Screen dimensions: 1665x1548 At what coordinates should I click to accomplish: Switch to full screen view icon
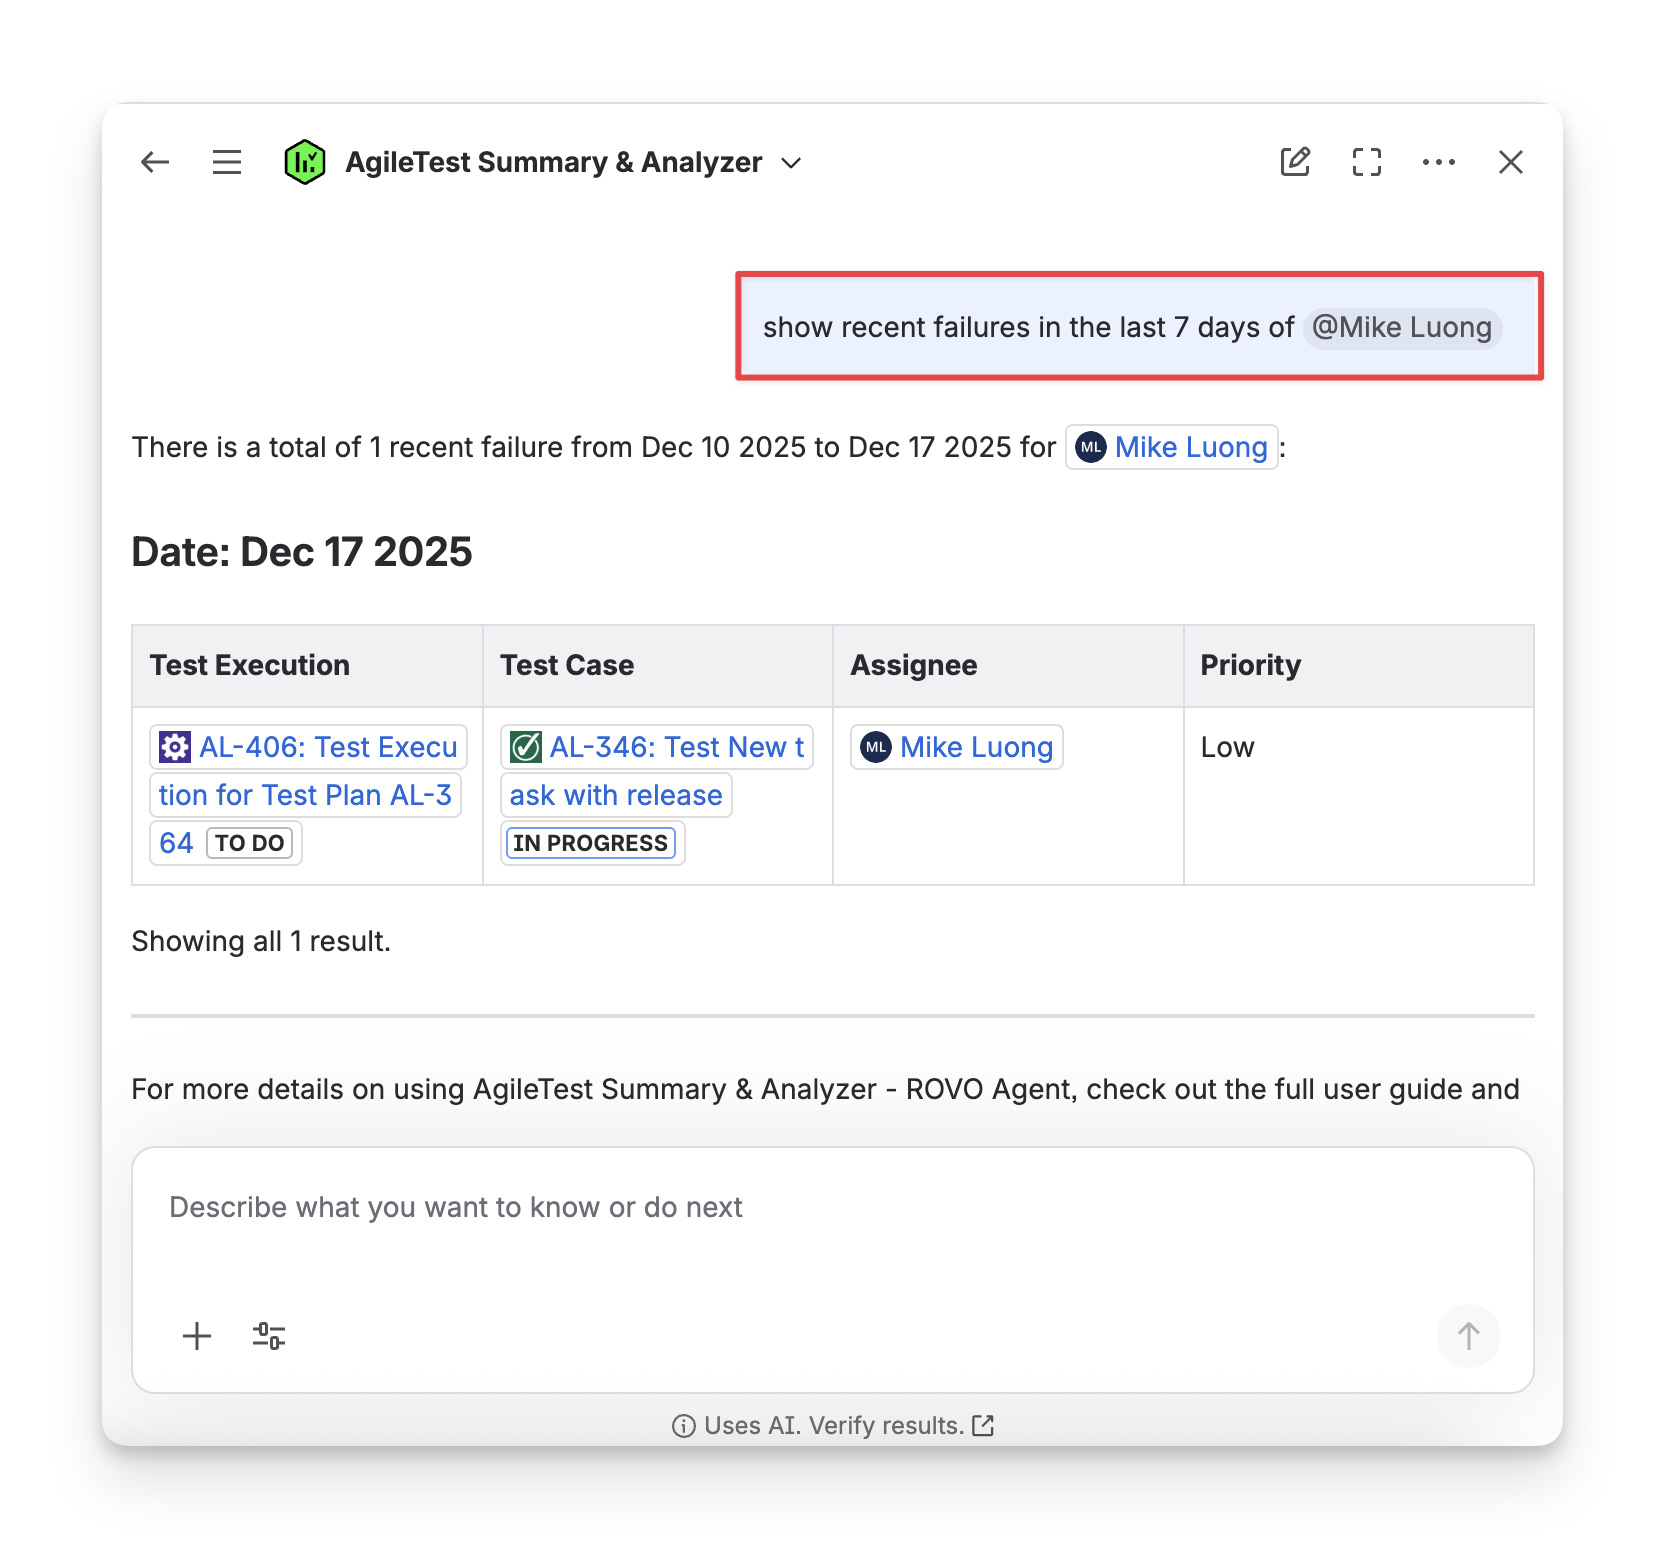coord(1366,162)
